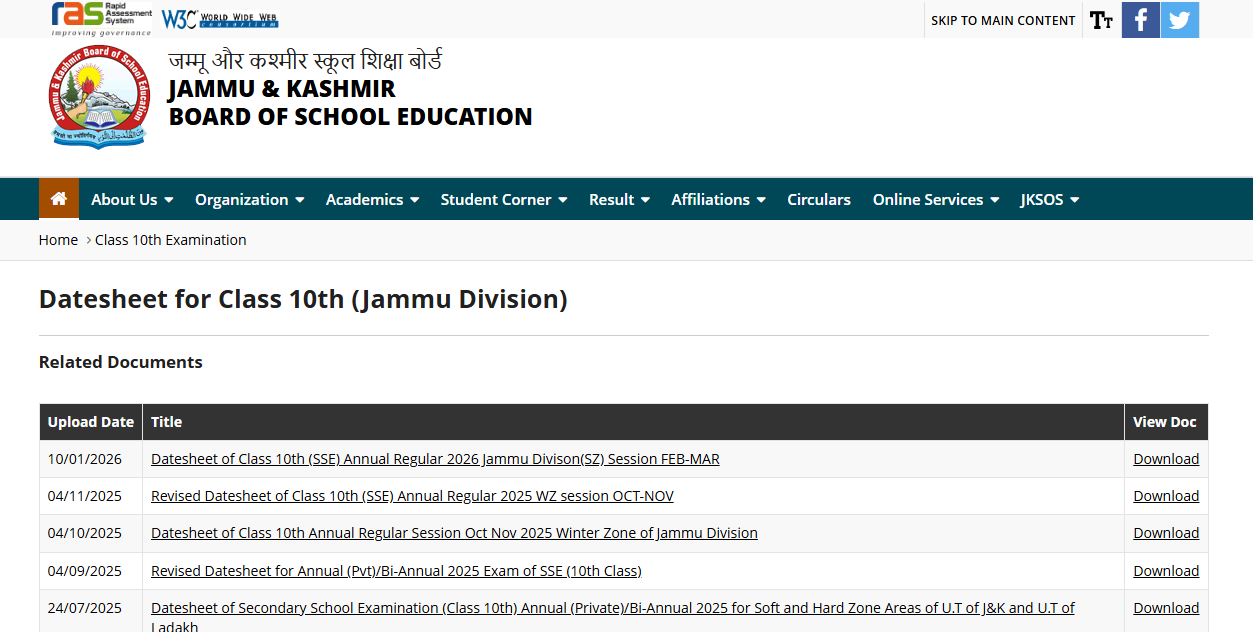Screen dimensions: 1253x632
Task: Open the Circulars menu item
Action: (818, 200)
